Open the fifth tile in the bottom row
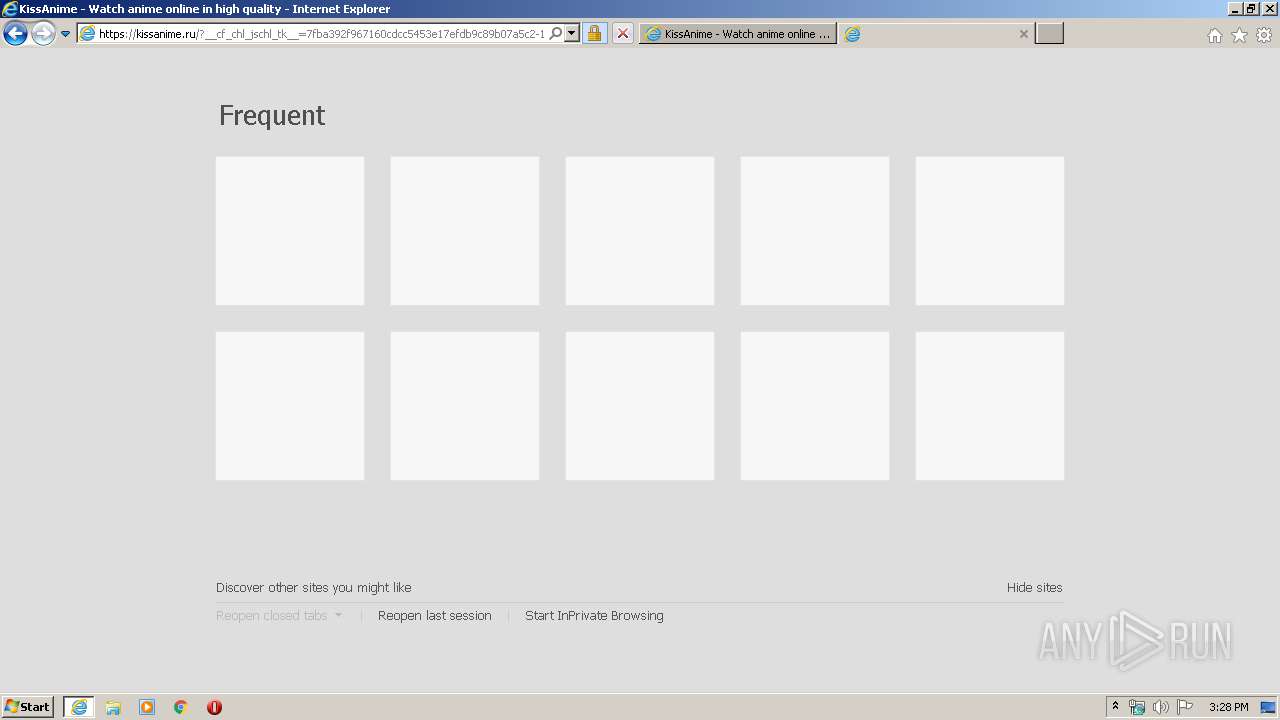1280x720 pixels. pos(990,406)
